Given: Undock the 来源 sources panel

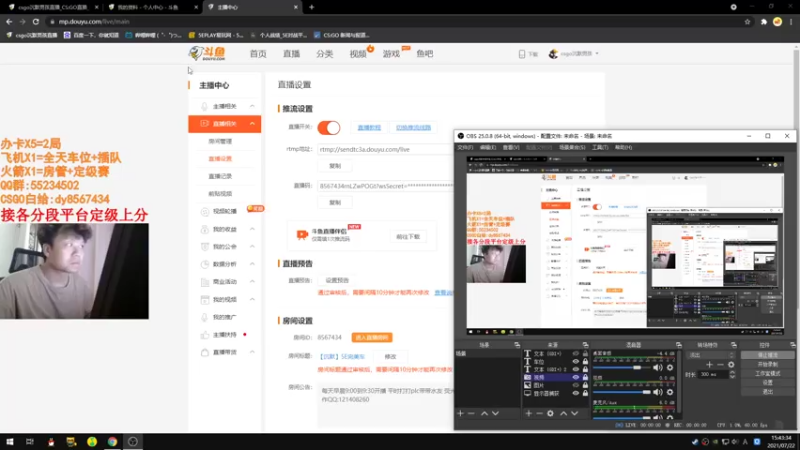Looking at the screenshot, I should 585,345.
